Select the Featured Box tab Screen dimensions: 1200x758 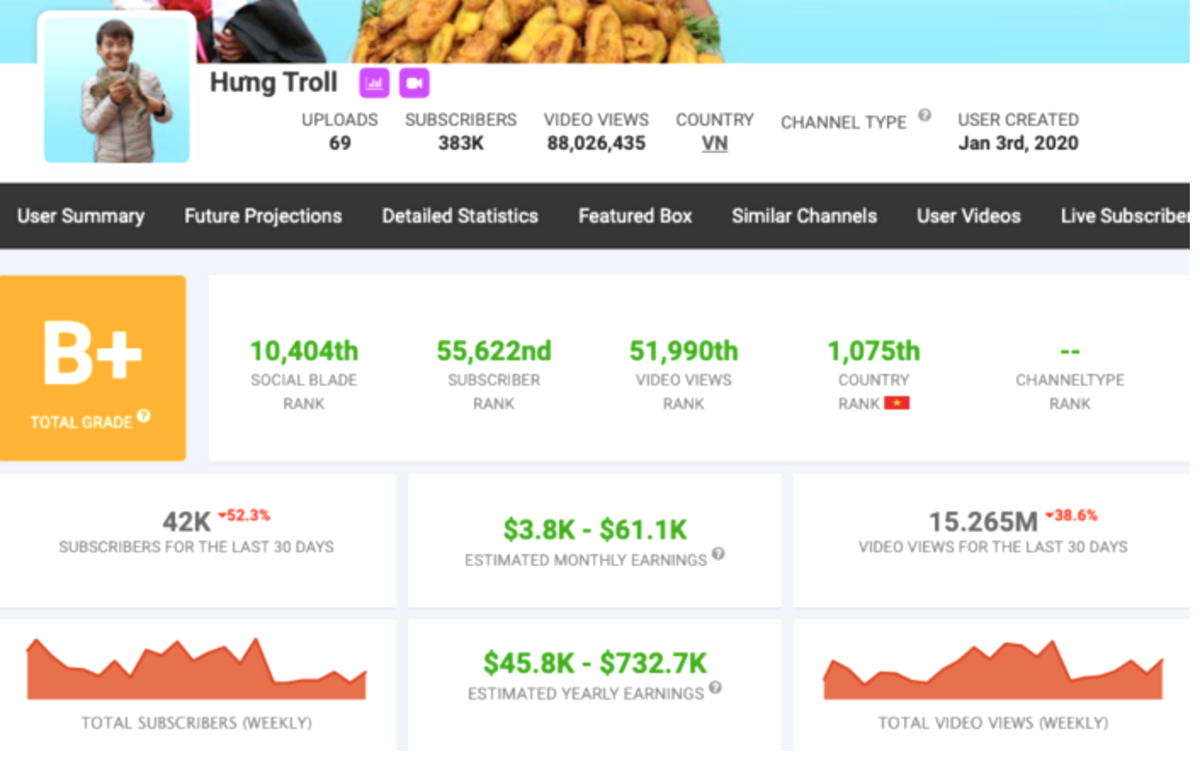tap(635, 216)
